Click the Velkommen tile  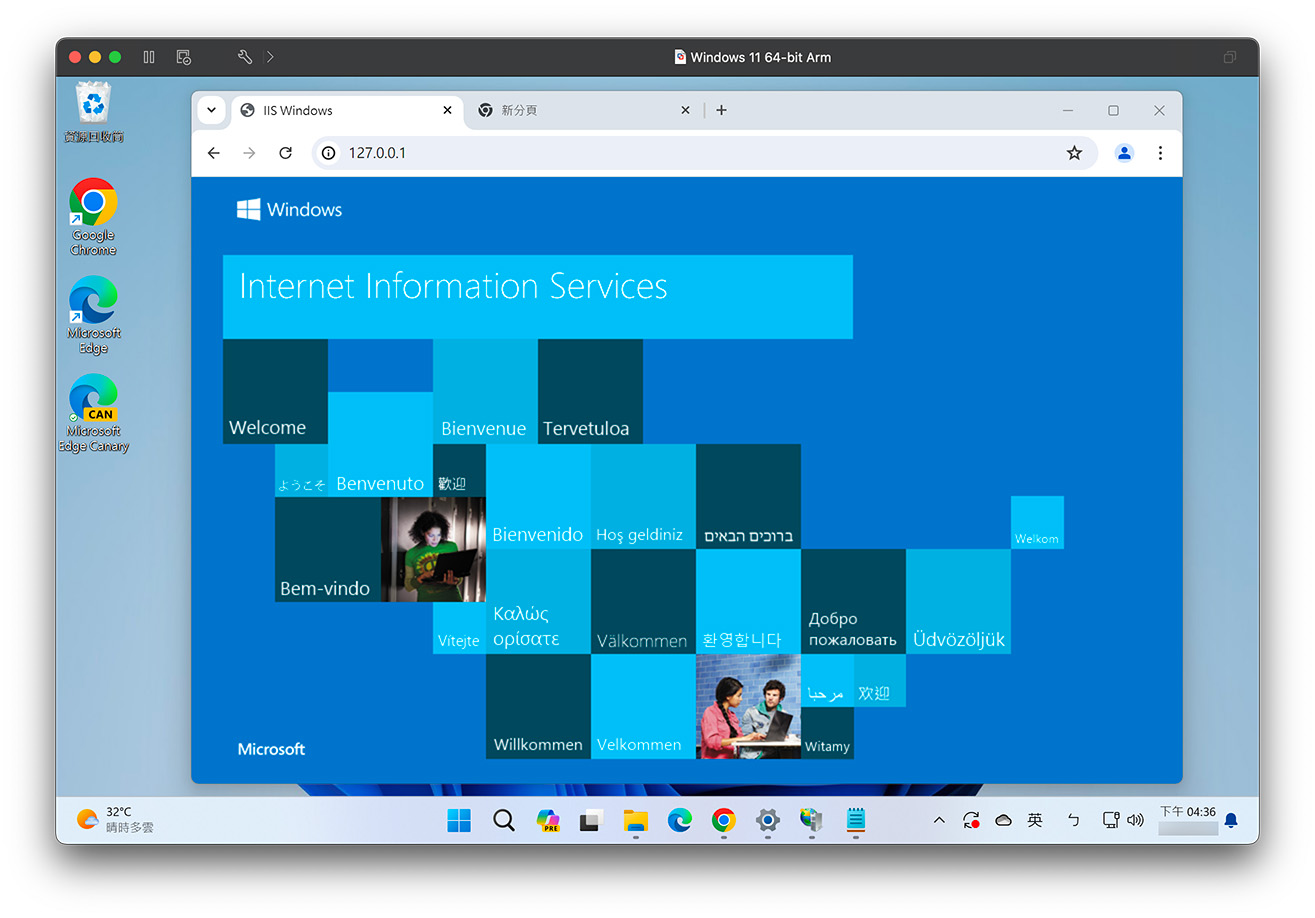(643, 706)
